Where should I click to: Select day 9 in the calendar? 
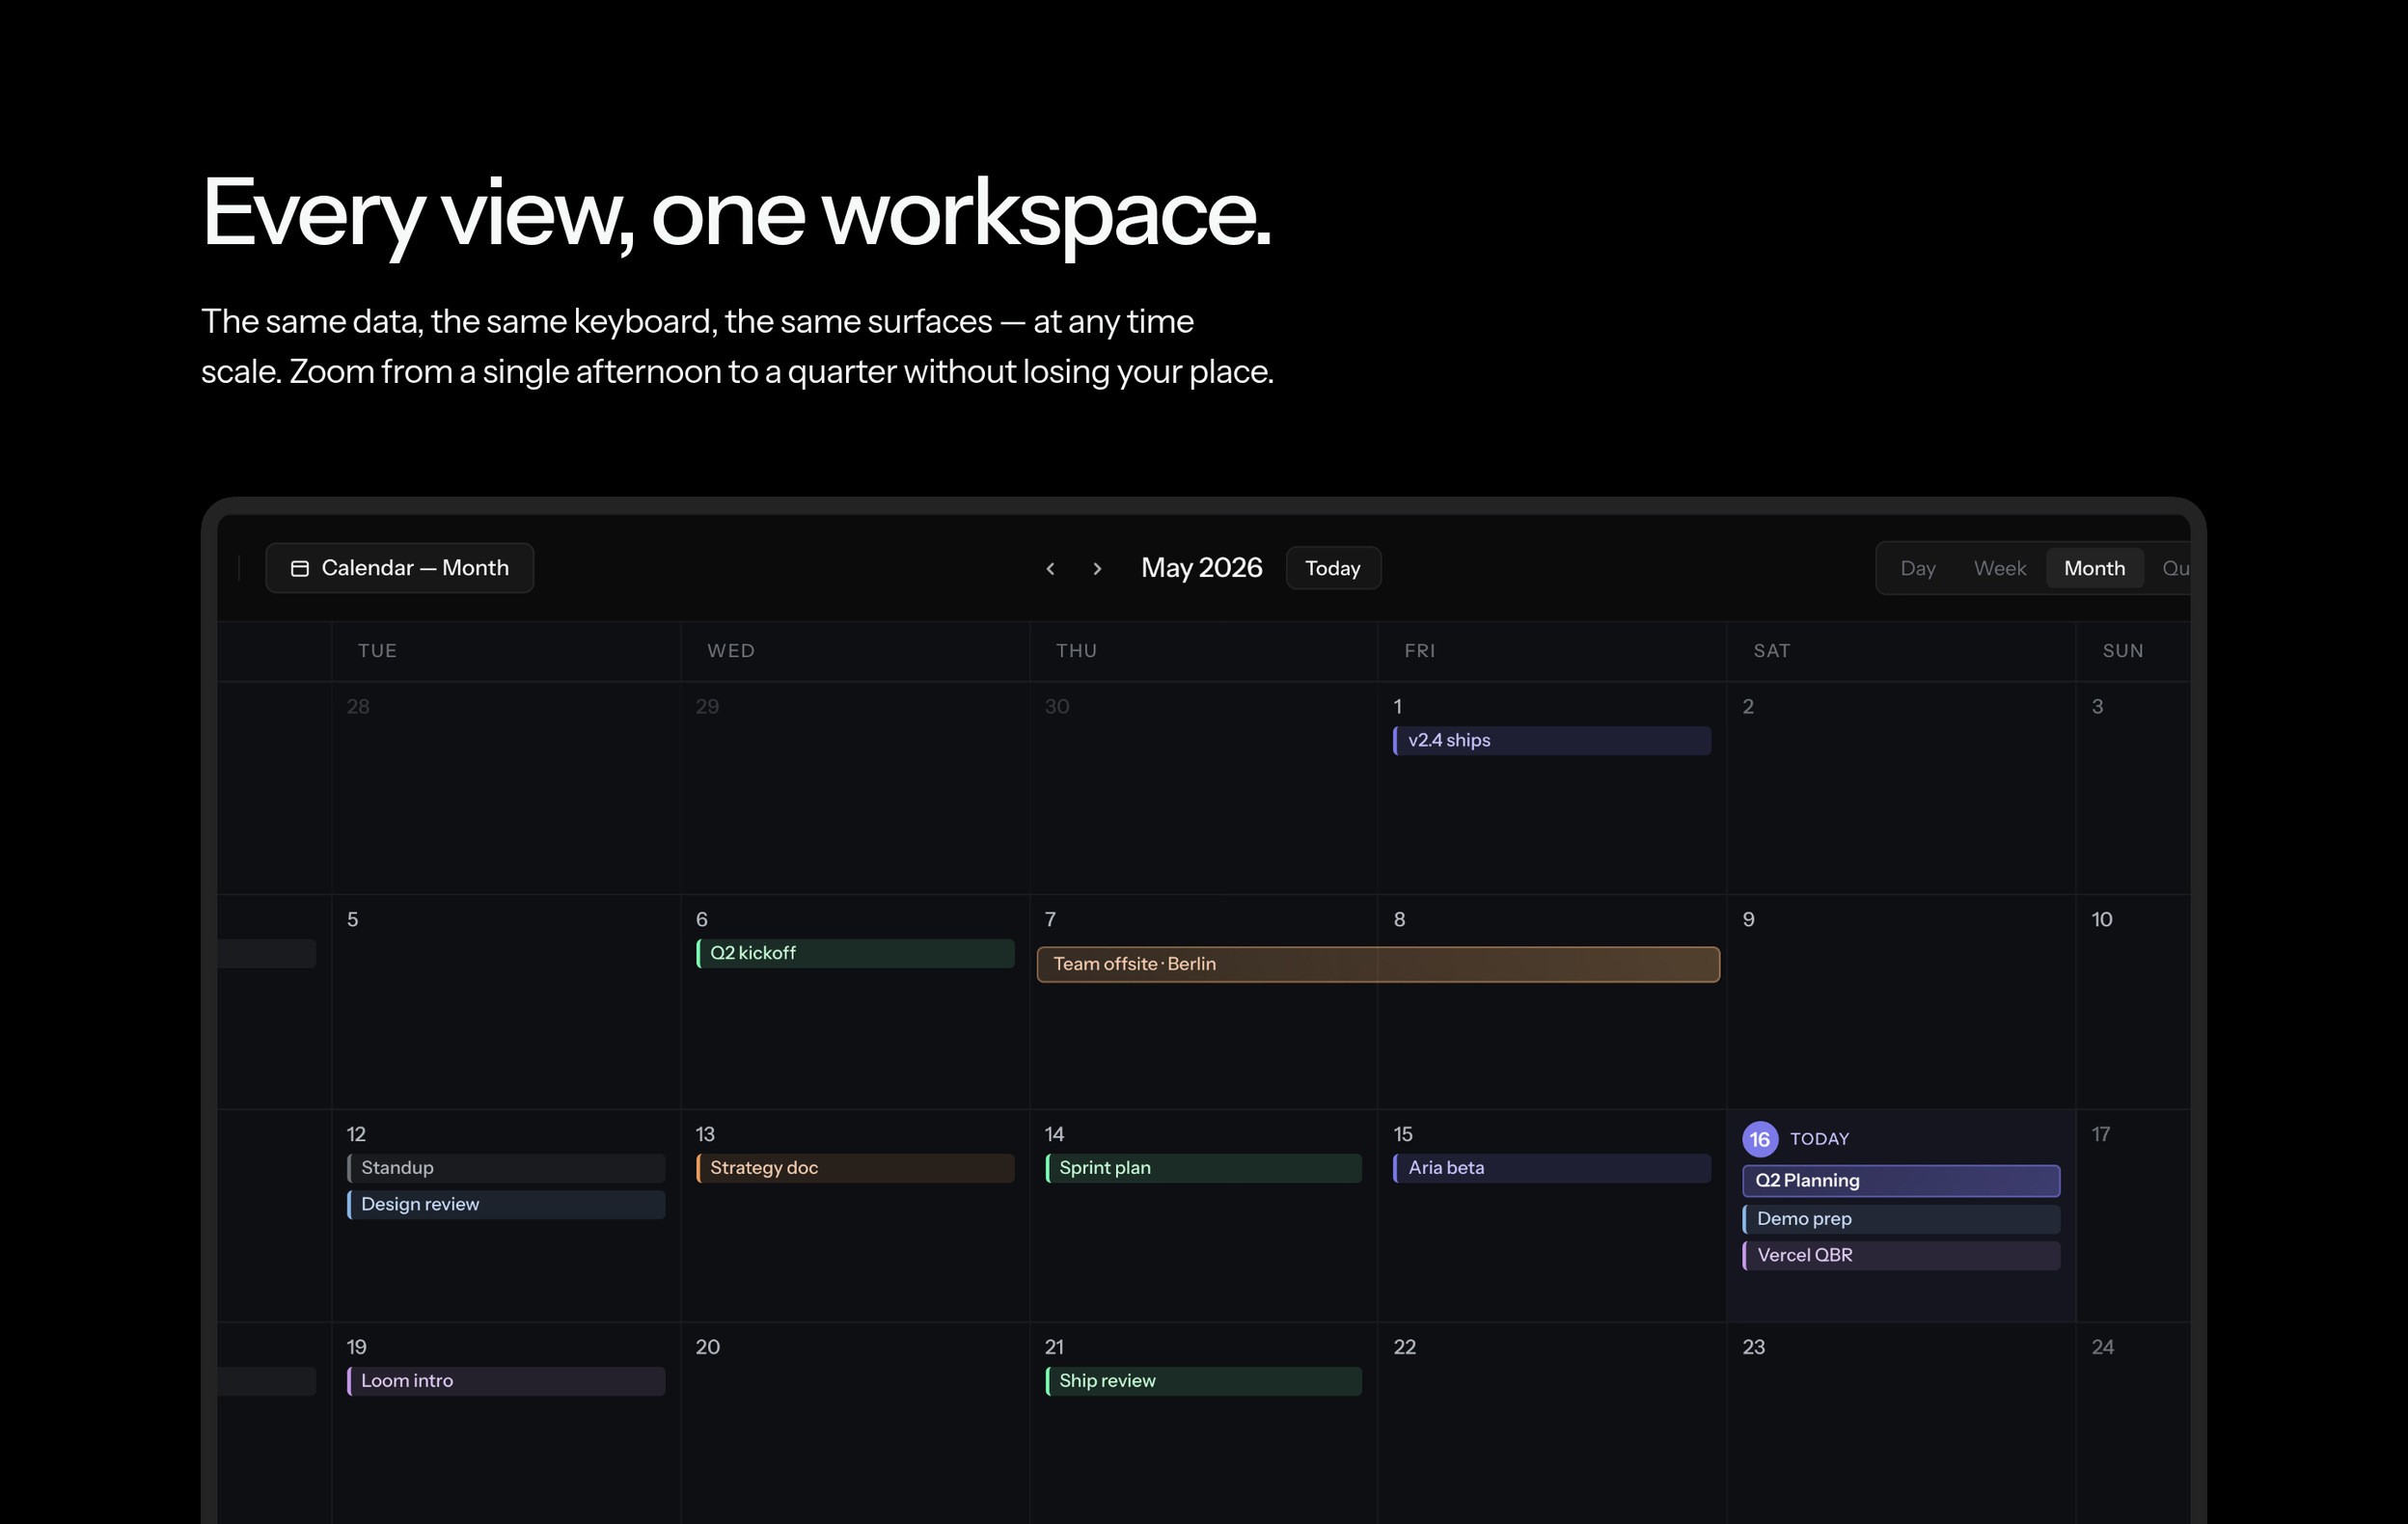click(1748, 920)
